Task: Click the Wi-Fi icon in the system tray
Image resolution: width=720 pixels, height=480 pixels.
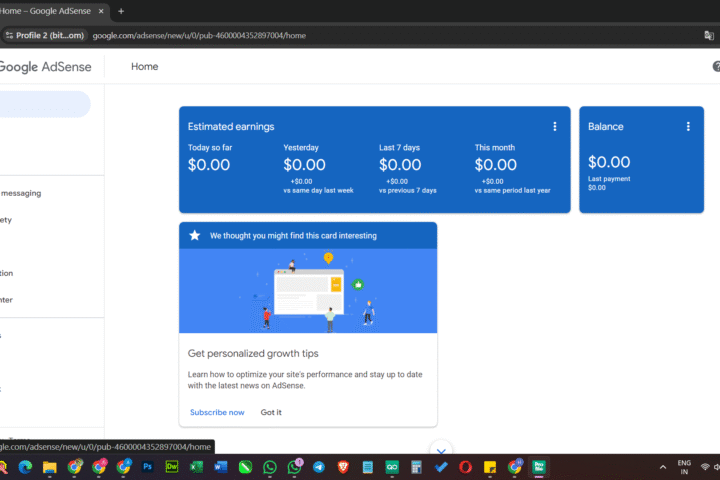Action: (705, 467)
